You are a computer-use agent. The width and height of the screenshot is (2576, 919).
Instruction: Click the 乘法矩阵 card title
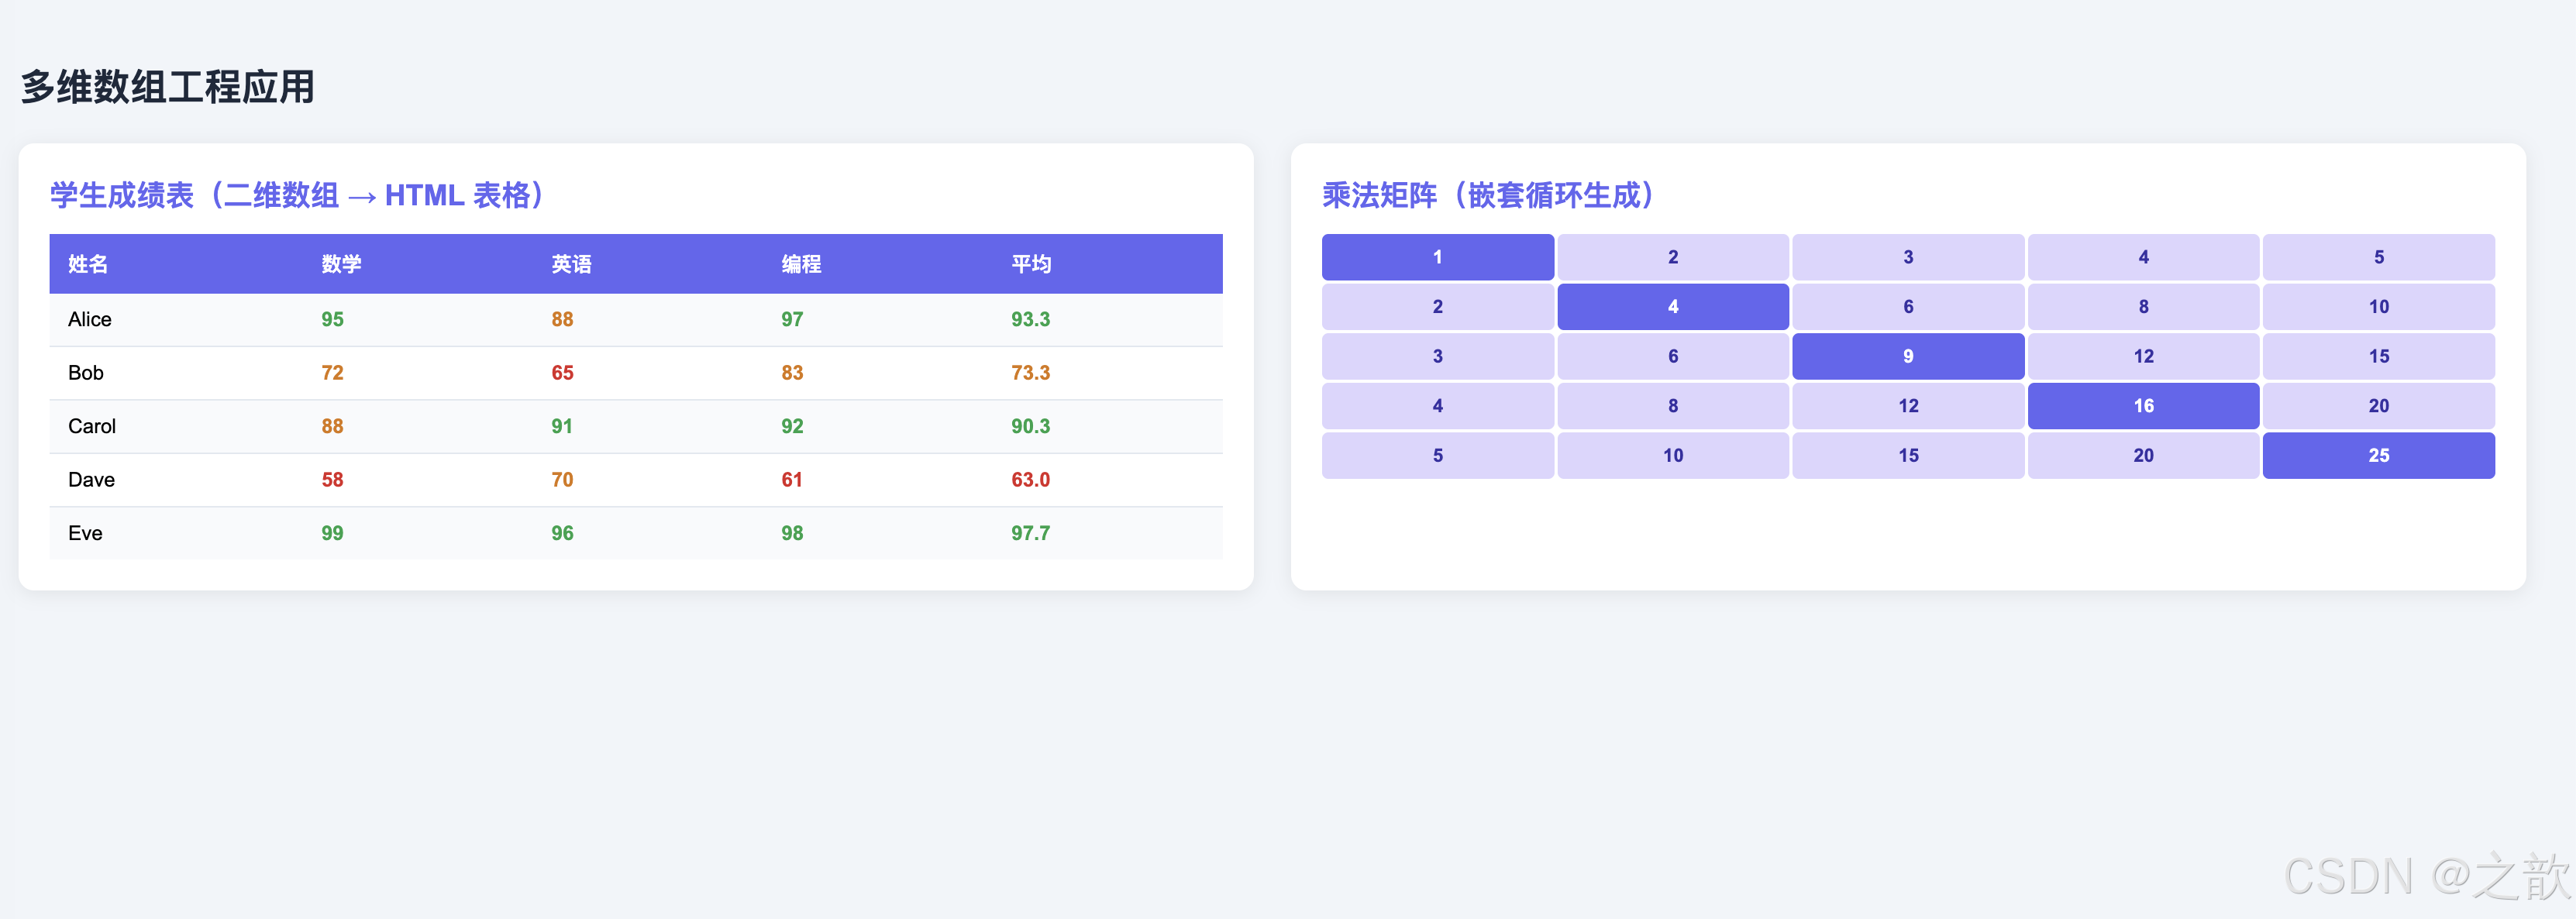click(x=1490, y=195)
